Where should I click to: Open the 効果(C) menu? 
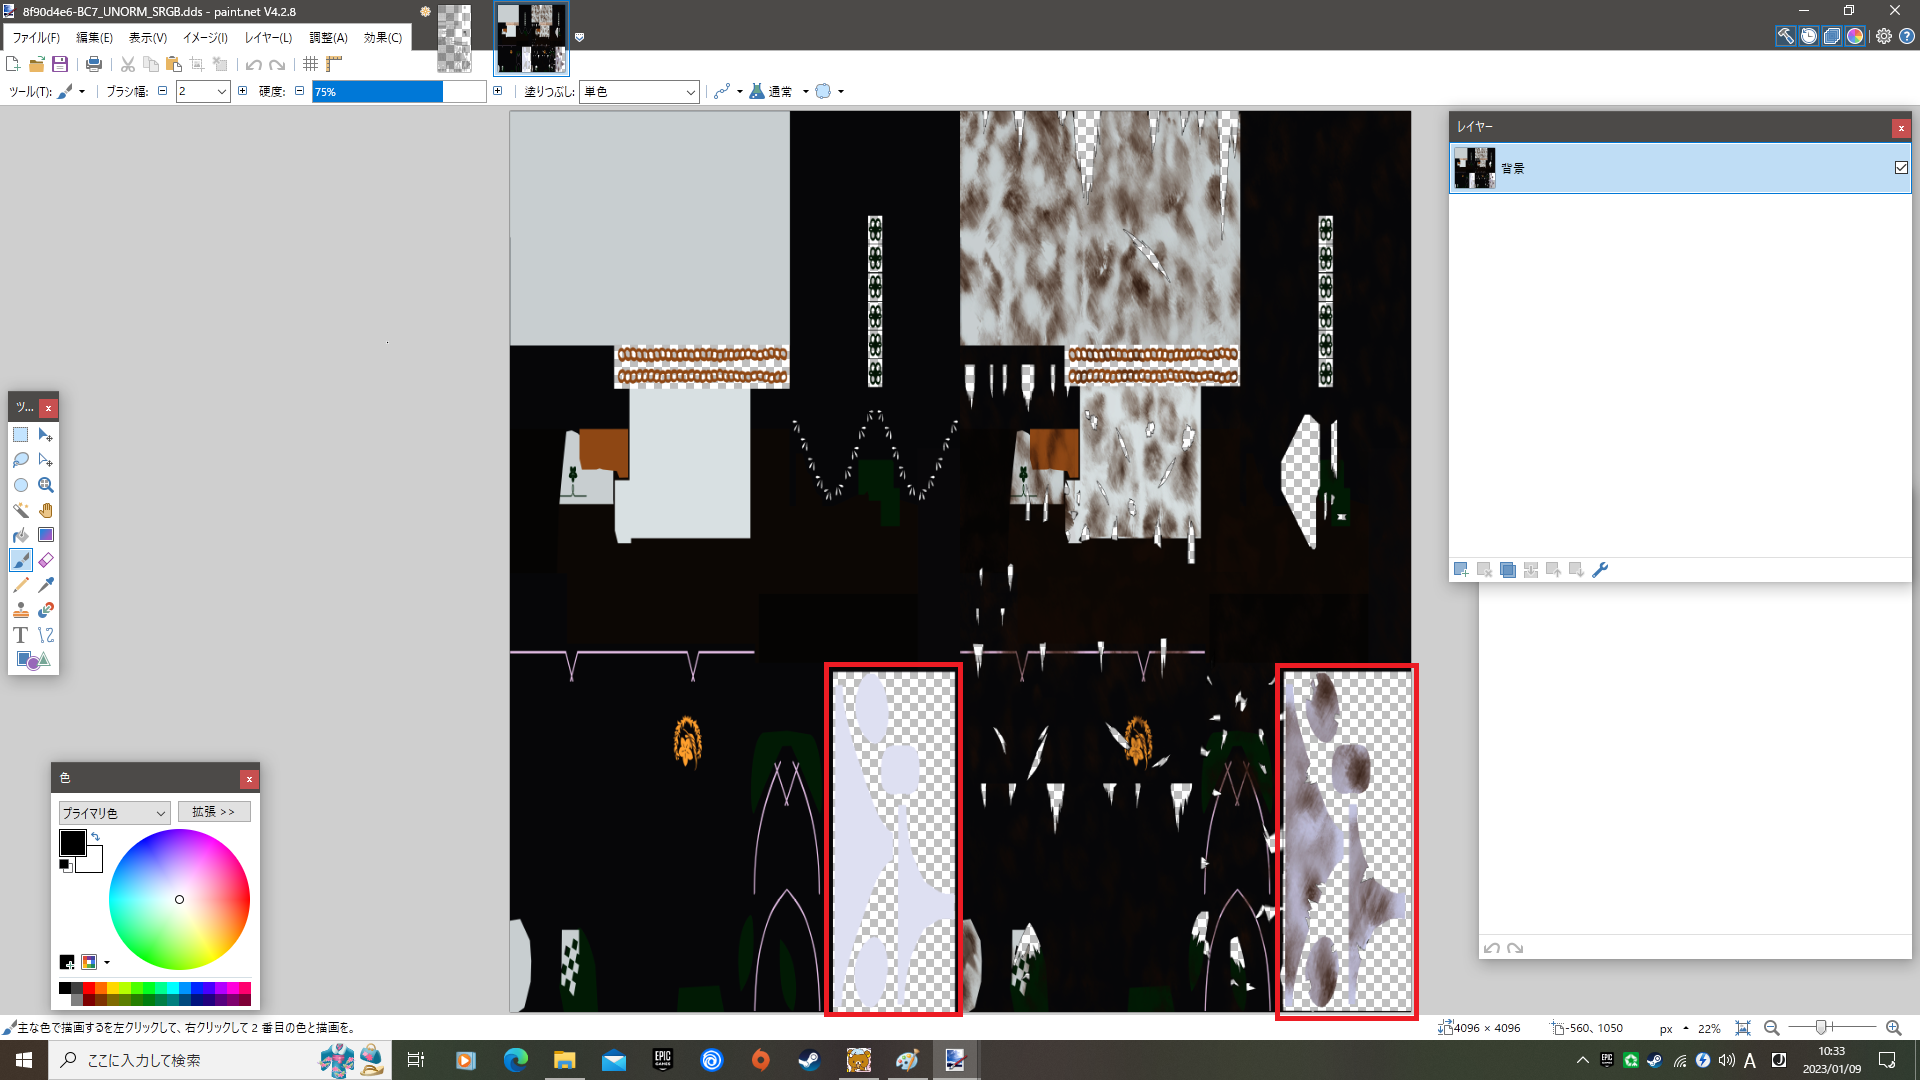[383, 37]
